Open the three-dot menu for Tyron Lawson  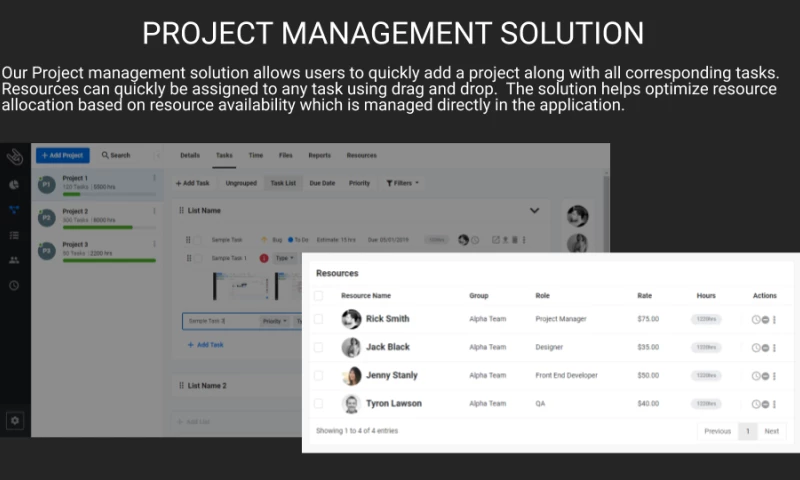click(774, 404)
